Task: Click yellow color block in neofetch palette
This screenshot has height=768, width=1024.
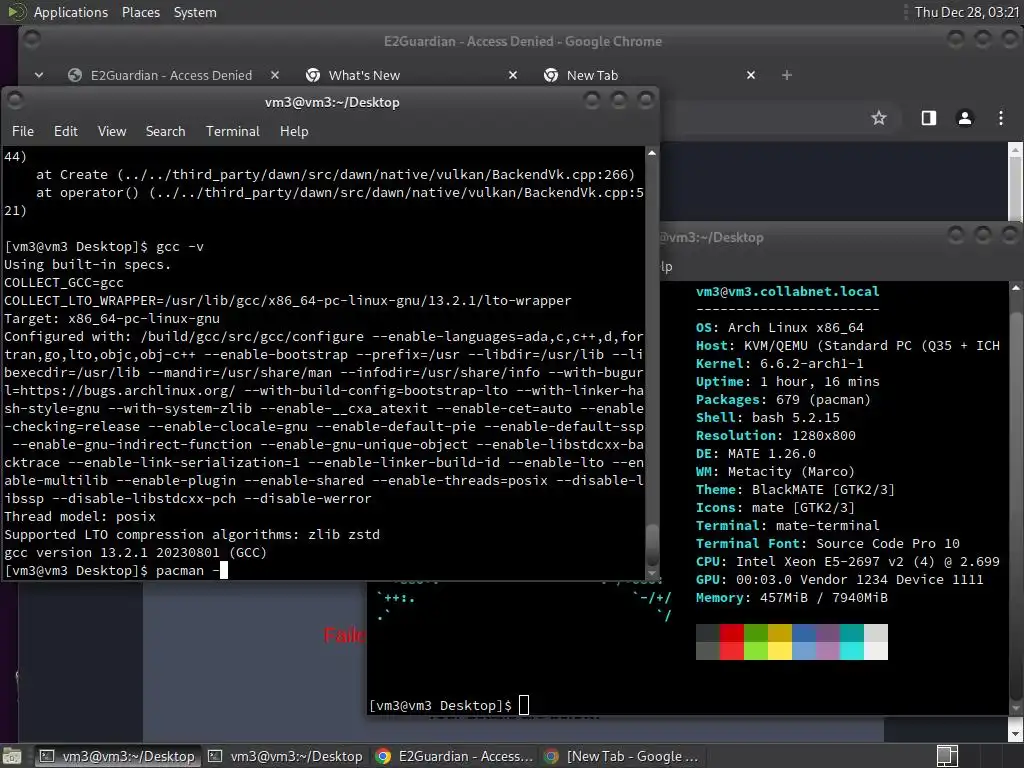Action: pyautogui.click(x=780, y=642)
